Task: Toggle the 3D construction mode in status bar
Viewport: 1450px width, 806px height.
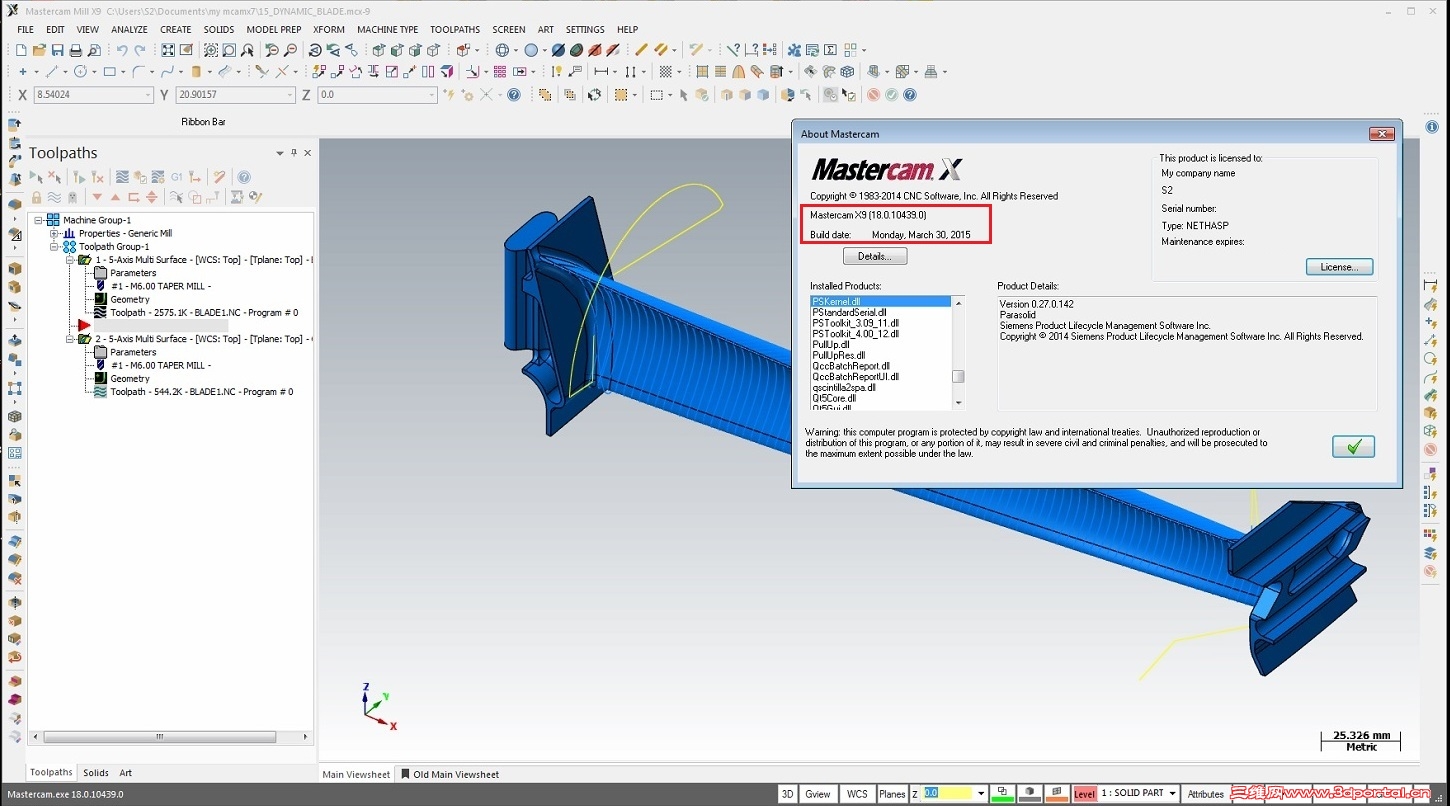Action: tap(788, 794)
